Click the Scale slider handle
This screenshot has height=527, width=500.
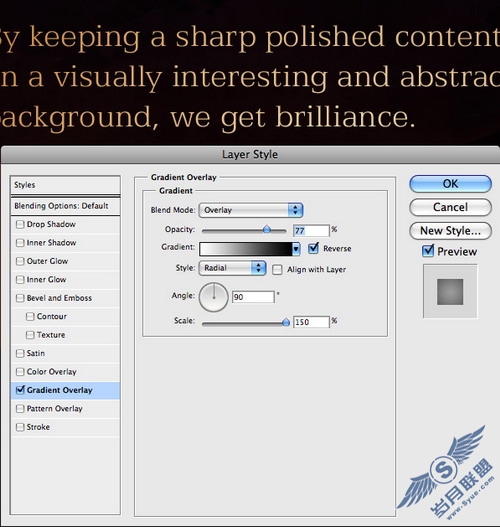[286, 323]
